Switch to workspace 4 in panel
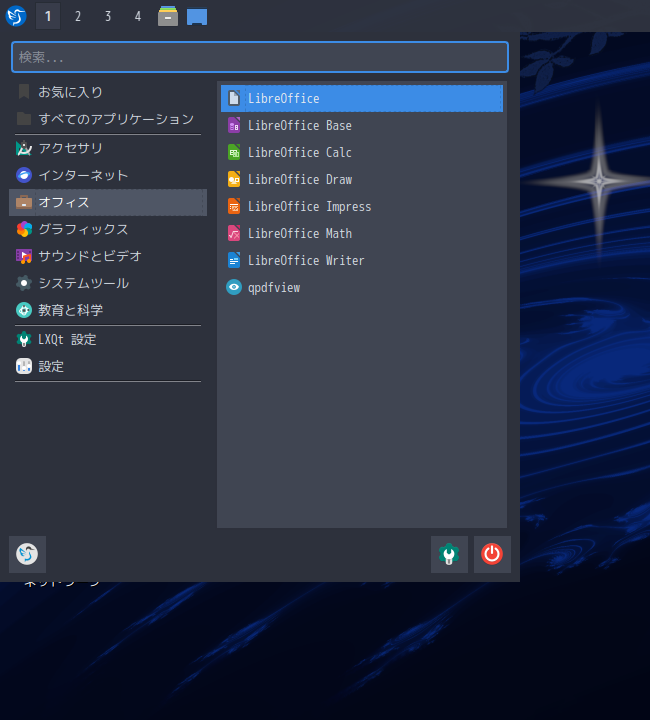Screen dimensions: 650x720 pos(138,17)
